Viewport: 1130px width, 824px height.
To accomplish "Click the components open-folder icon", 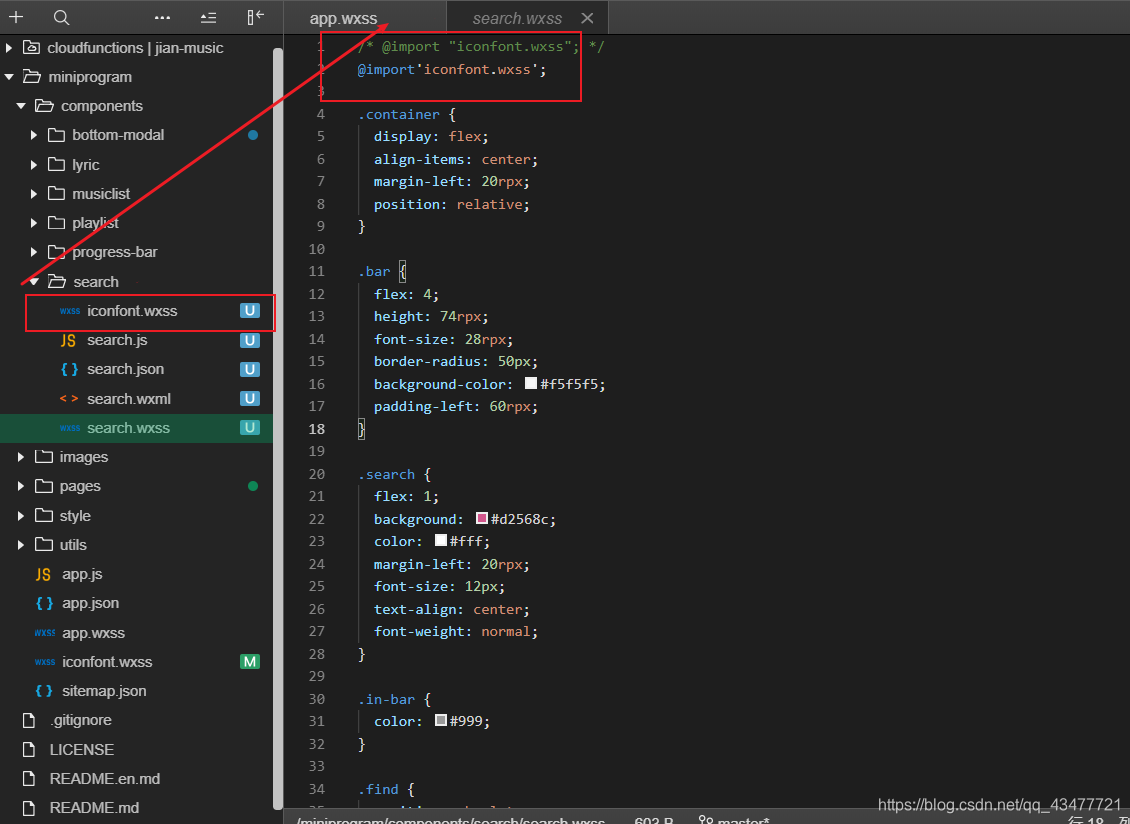I will pos(44,106).
